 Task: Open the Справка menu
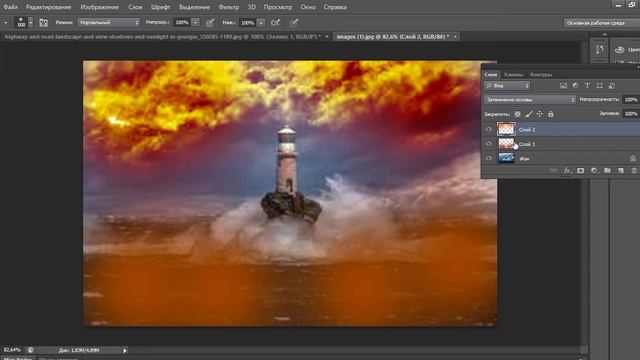pos(335,7)
